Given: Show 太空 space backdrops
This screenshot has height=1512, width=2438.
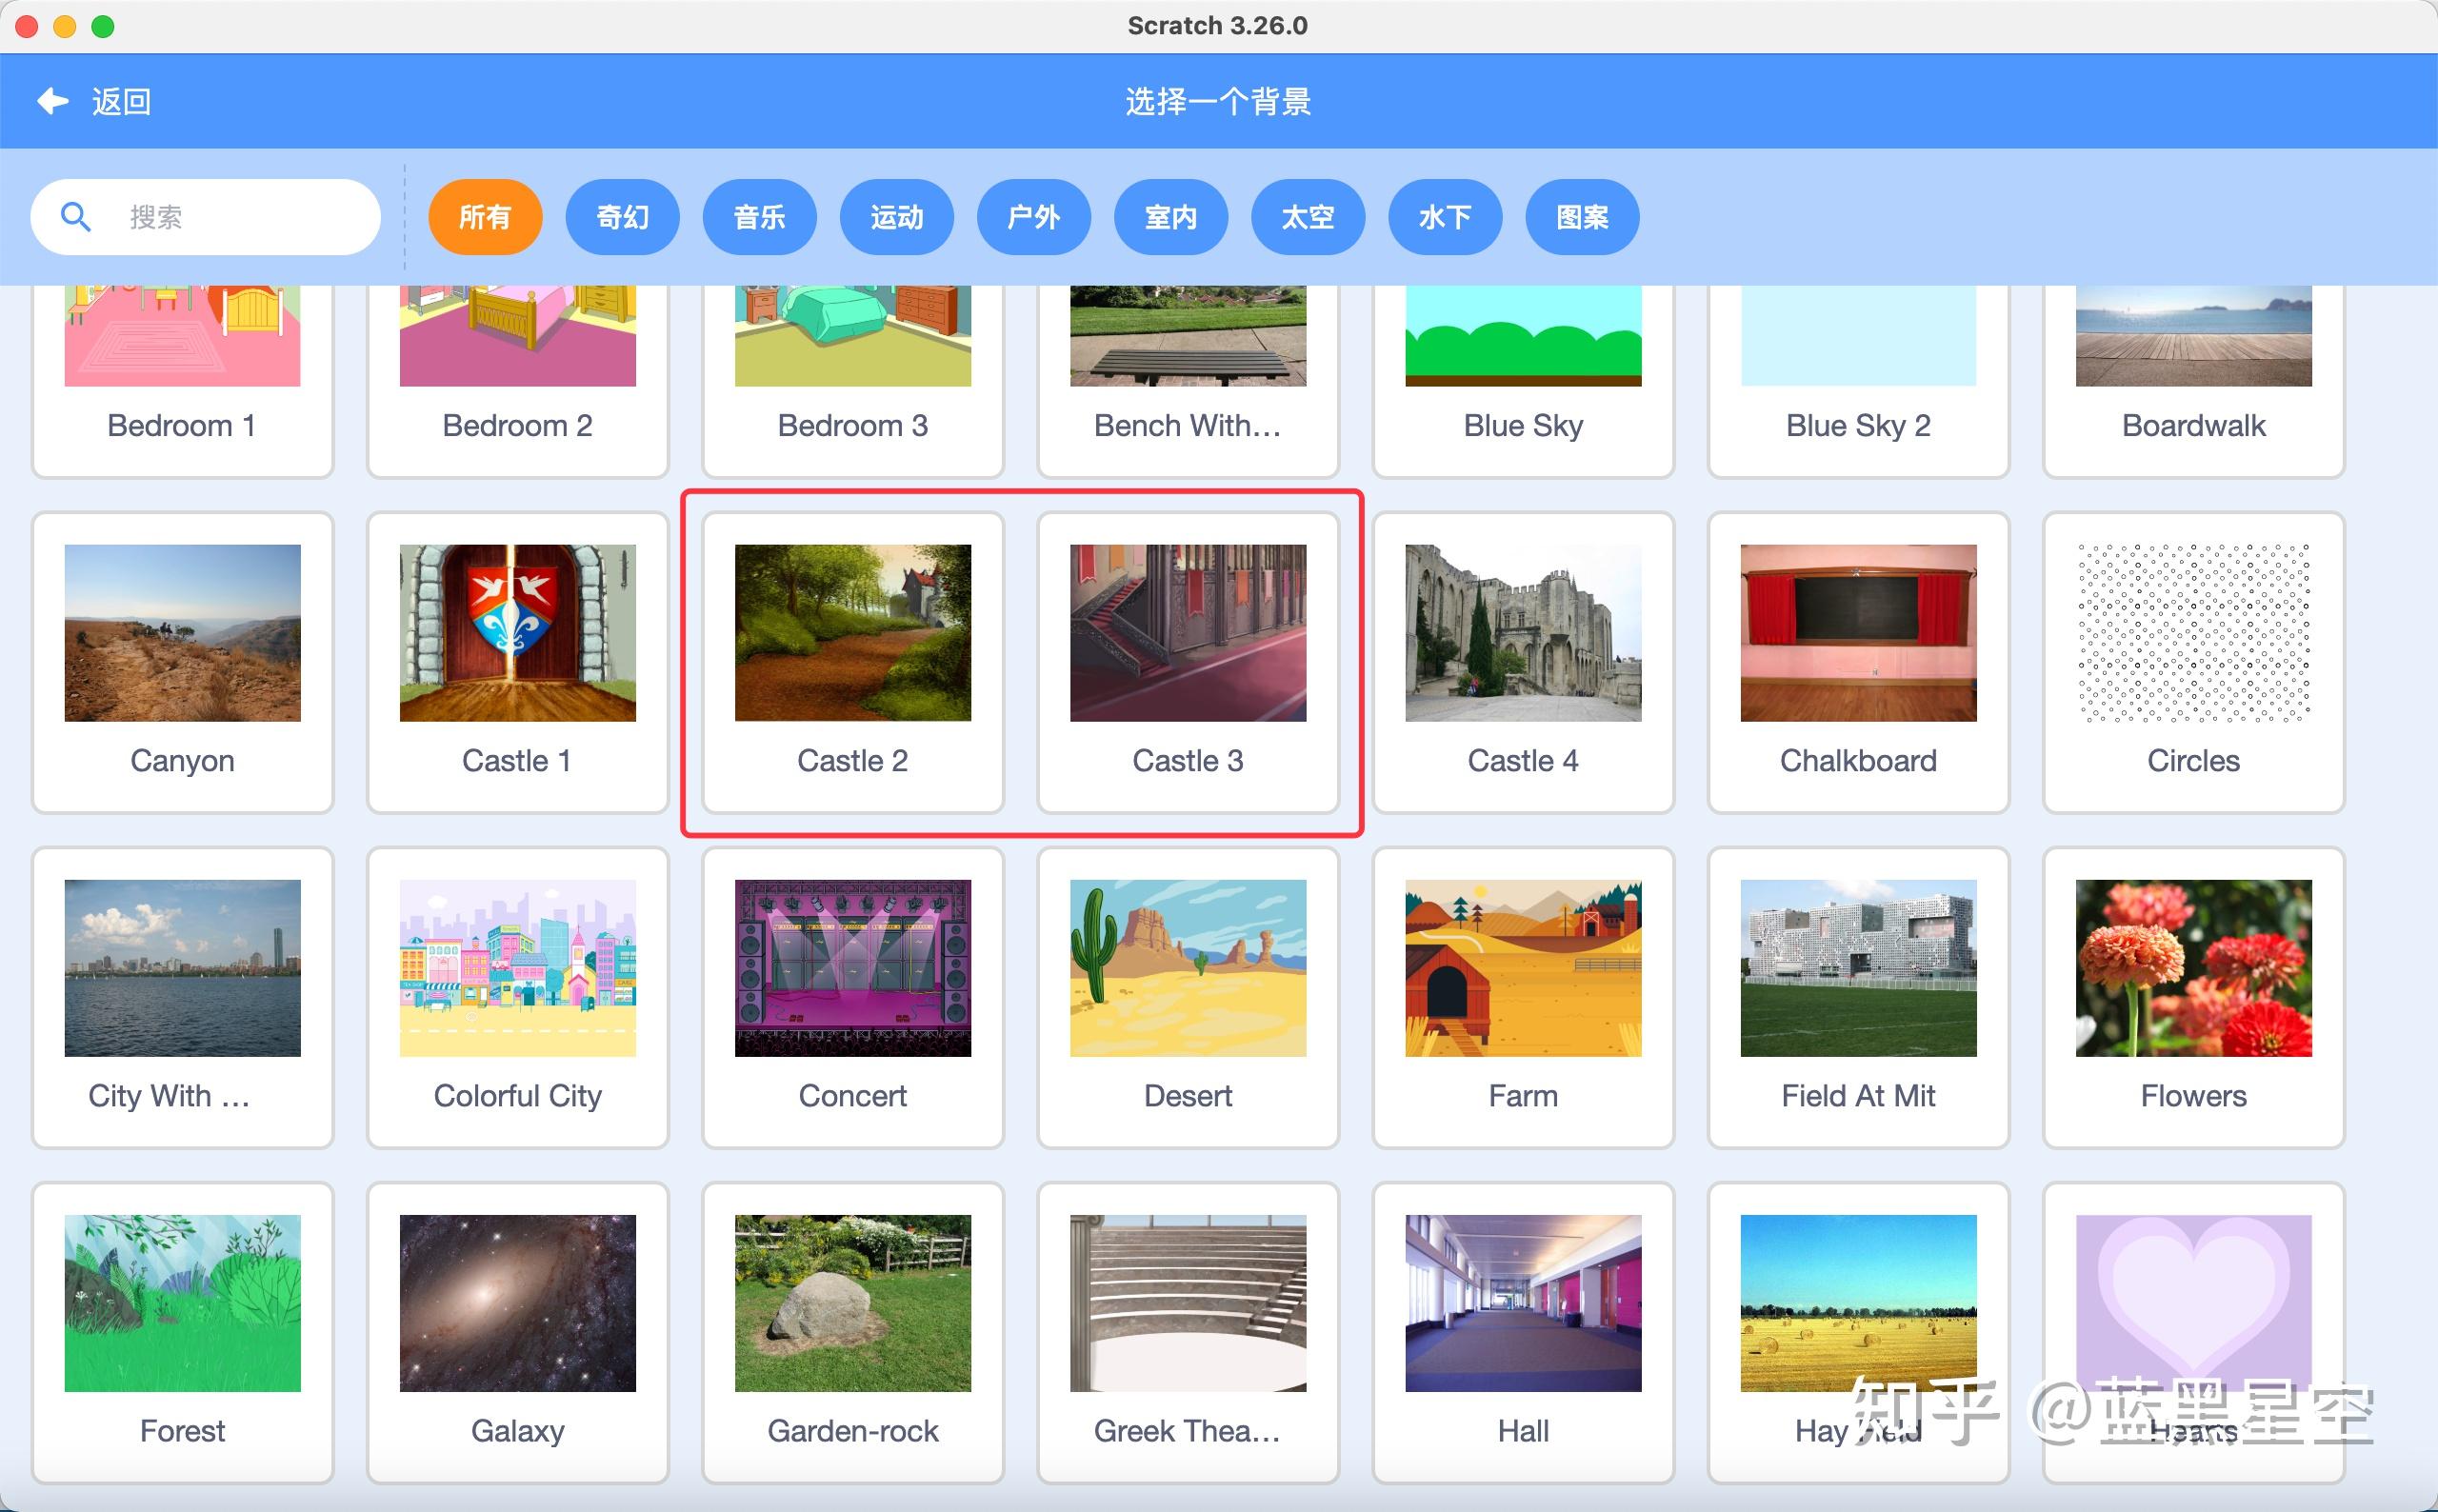Looking at the screenshot, I should [x=1308, y=216].
